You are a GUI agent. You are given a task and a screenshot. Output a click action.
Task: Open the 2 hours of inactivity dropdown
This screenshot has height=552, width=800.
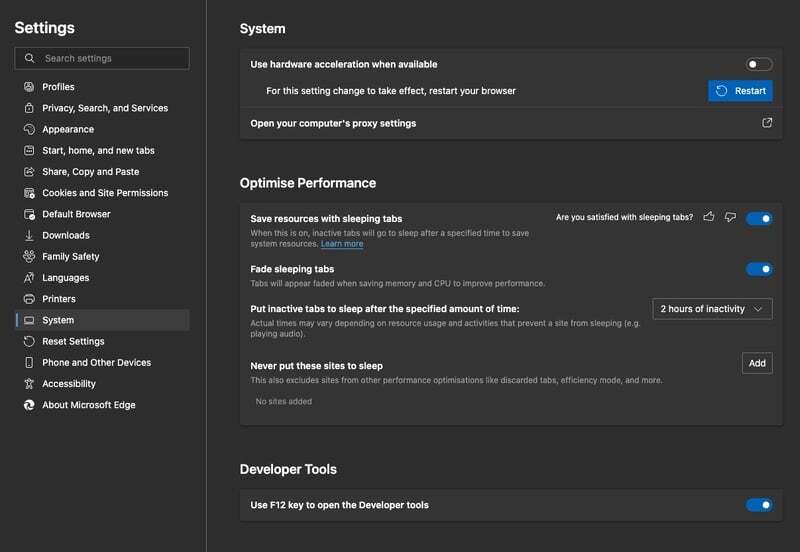point(712,309)
